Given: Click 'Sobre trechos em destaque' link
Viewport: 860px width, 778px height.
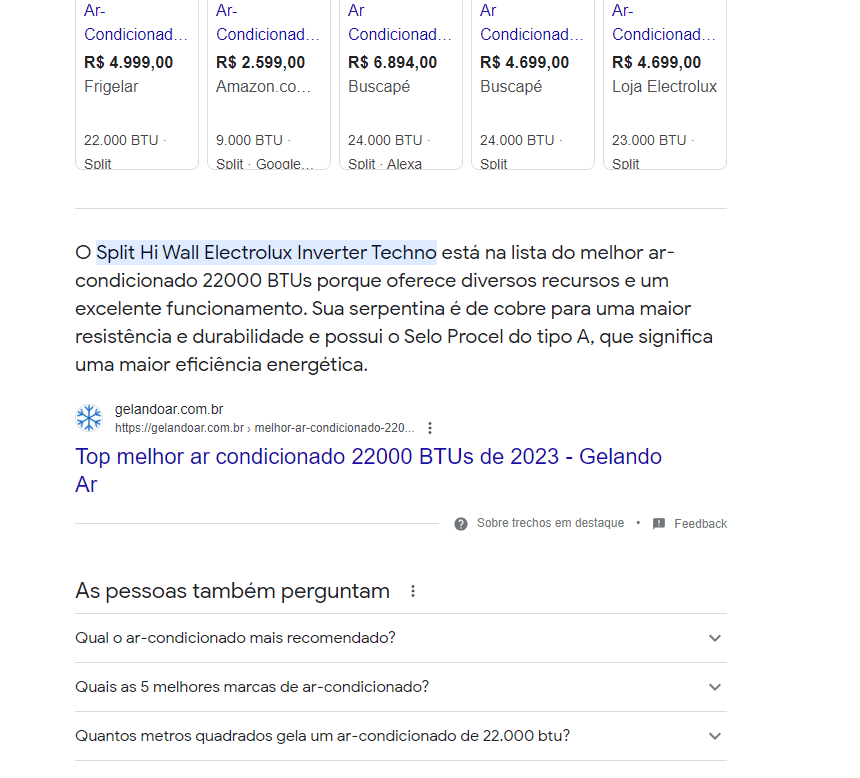Looking at the screenshot, I should pyautogui.click(x=550, y=523).
